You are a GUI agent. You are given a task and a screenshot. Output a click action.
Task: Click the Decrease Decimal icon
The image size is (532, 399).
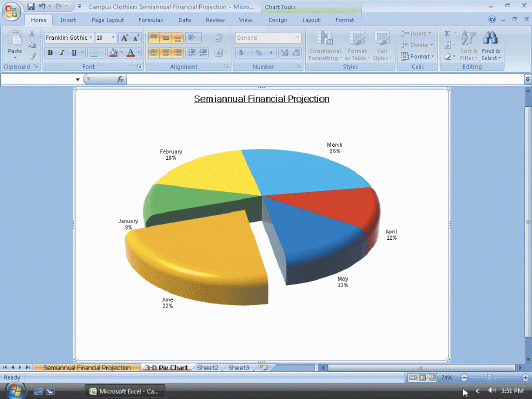[296, 53]
